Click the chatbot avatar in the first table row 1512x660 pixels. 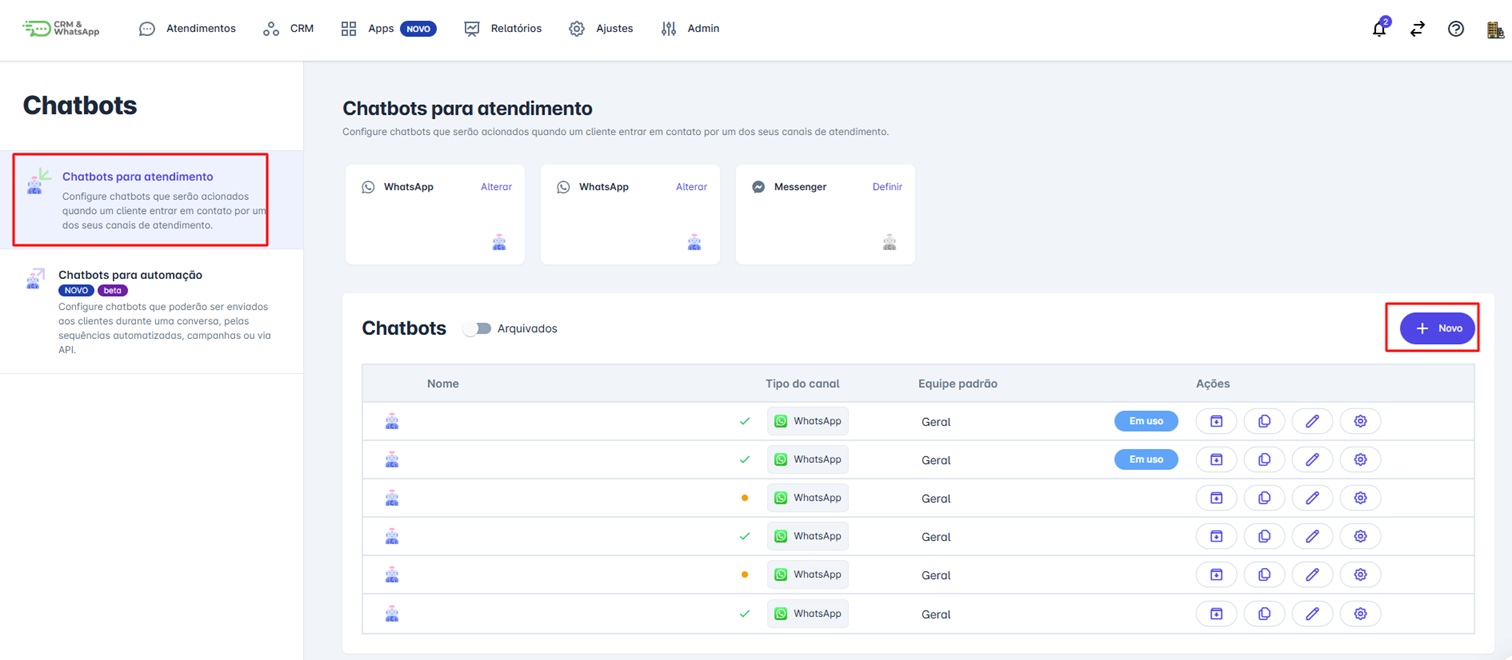click(x=392, y=421)
